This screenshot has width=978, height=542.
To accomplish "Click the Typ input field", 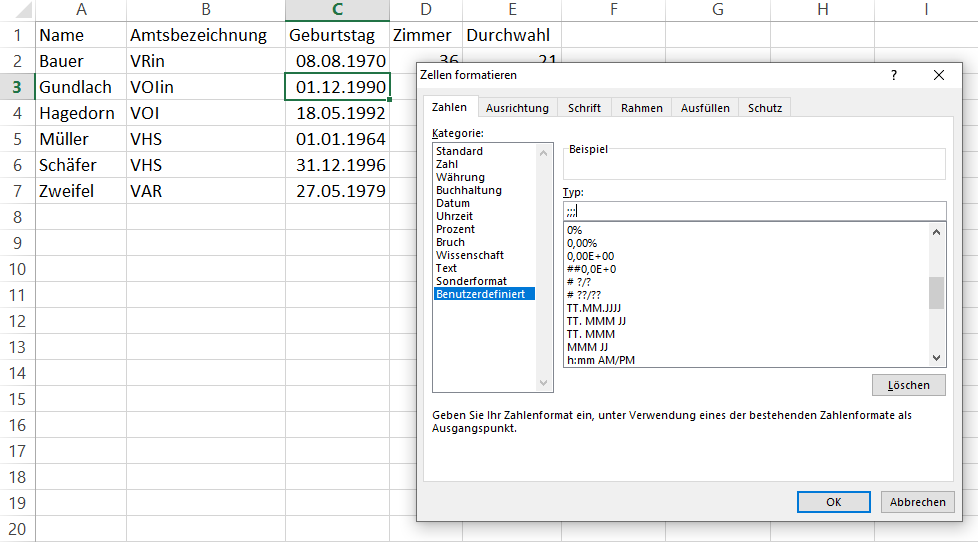I will [x=754, y=211].
